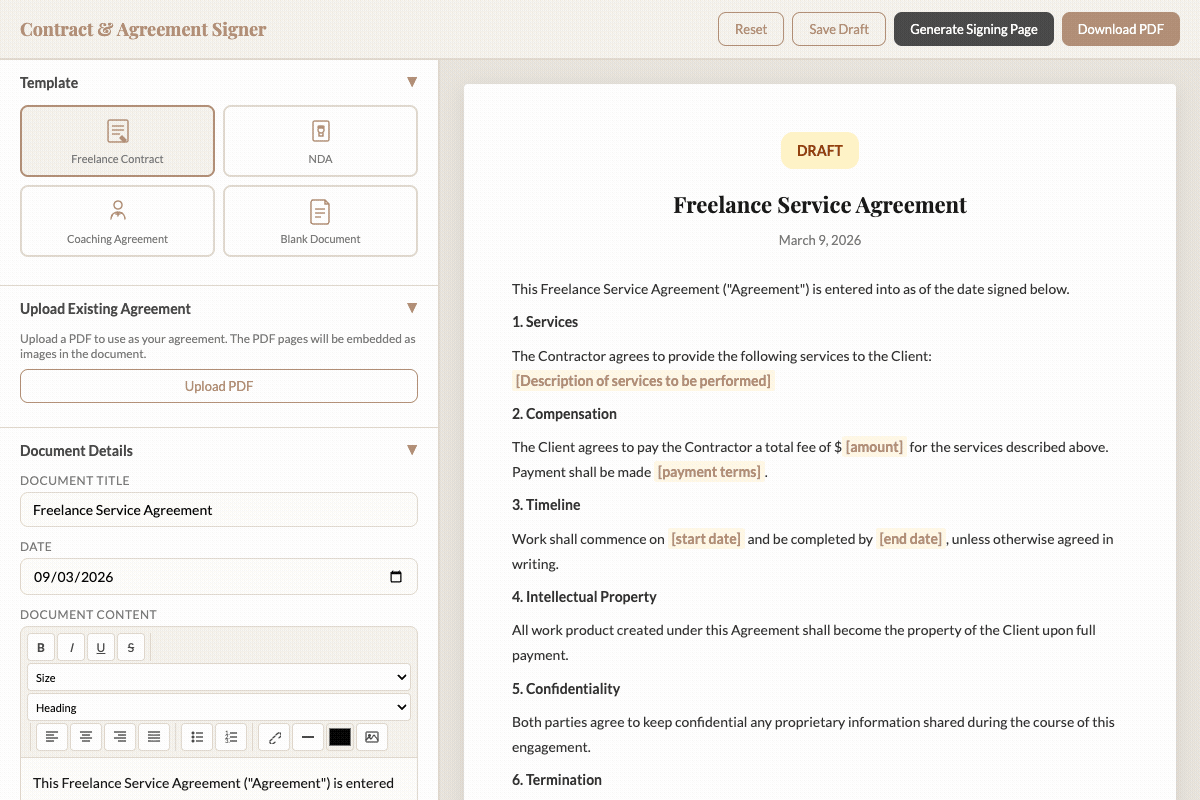Image resolution: width=1200 pixels, height=800 pixels.
Task: Open the Size dropdown
Action: 219,677
